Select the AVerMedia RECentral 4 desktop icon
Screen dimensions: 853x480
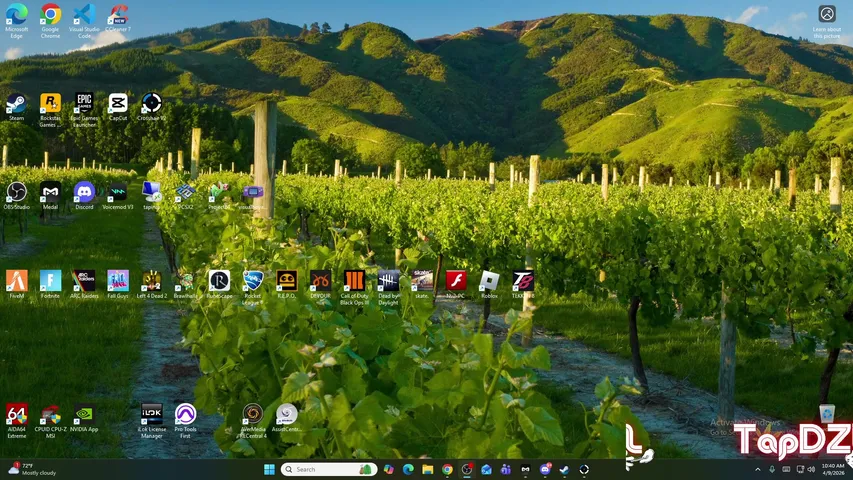(253, 421)
